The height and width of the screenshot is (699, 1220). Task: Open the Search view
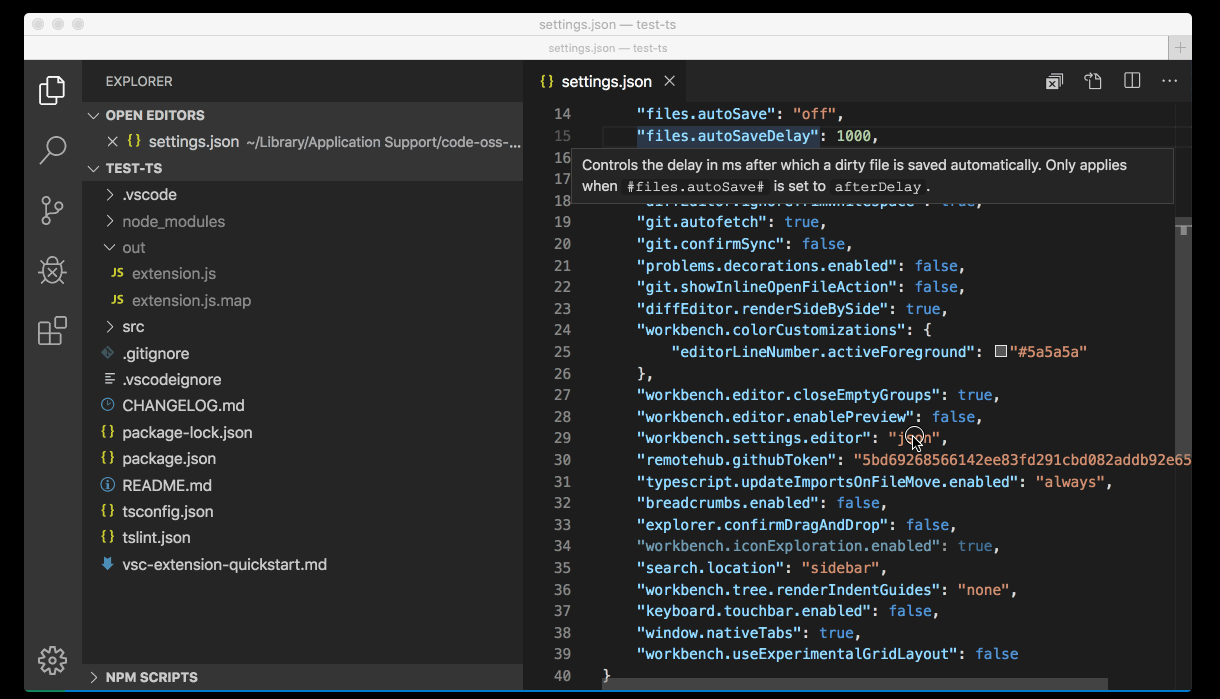click(x=52, y=150)
